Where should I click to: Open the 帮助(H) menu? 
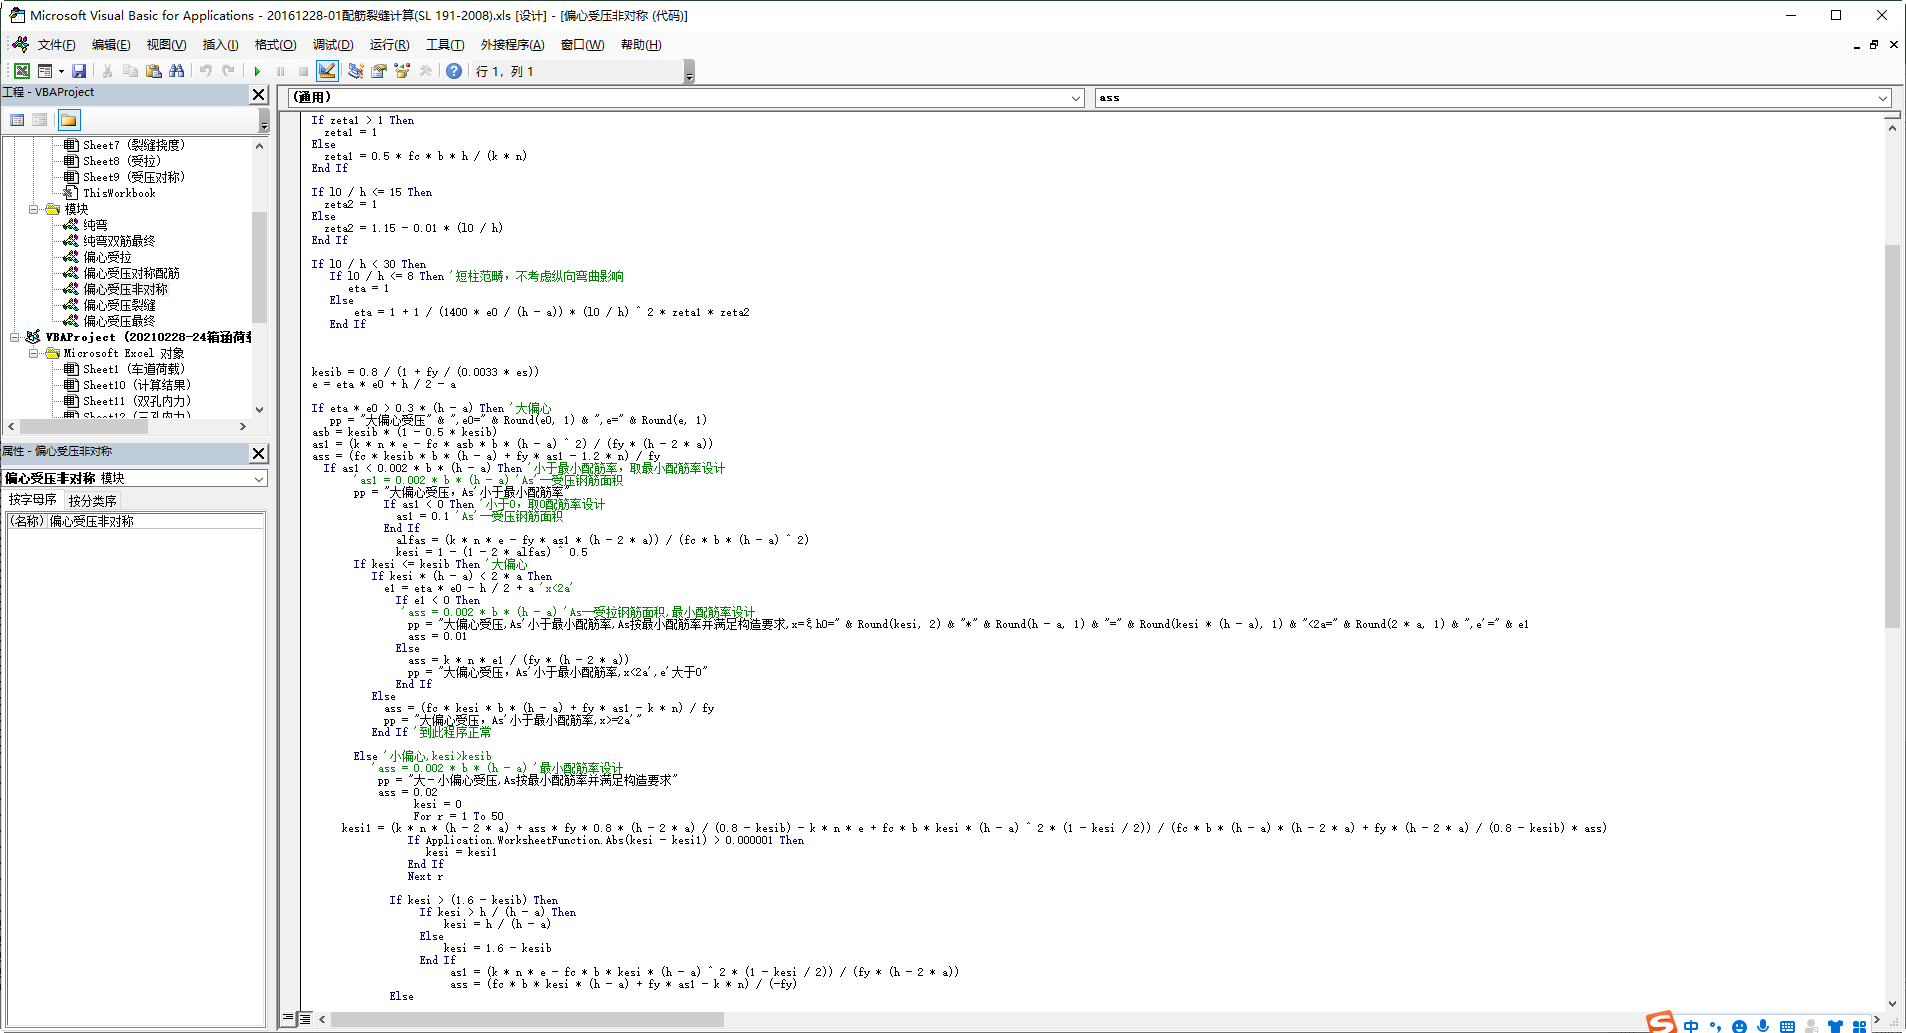click(x=641, y=45)
